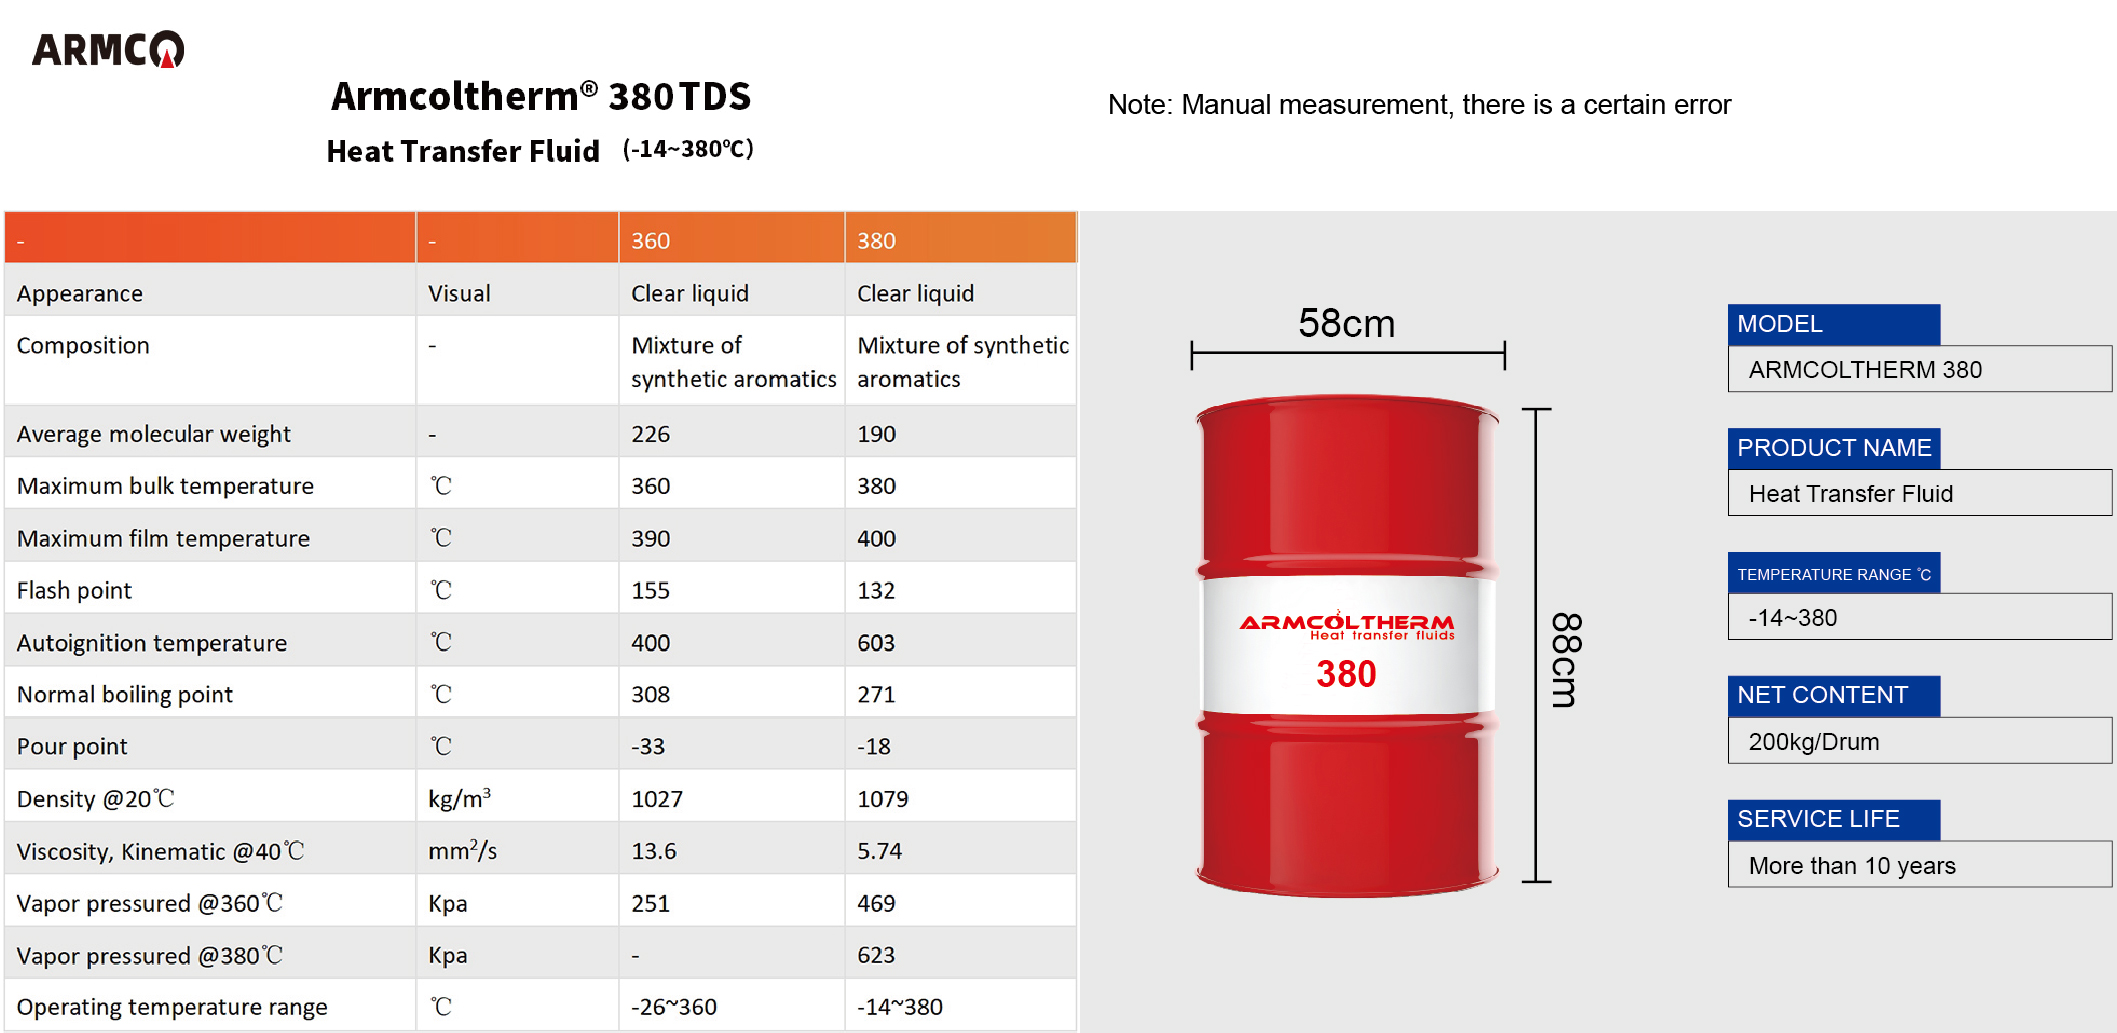Click pour point value '-18'

874,746
